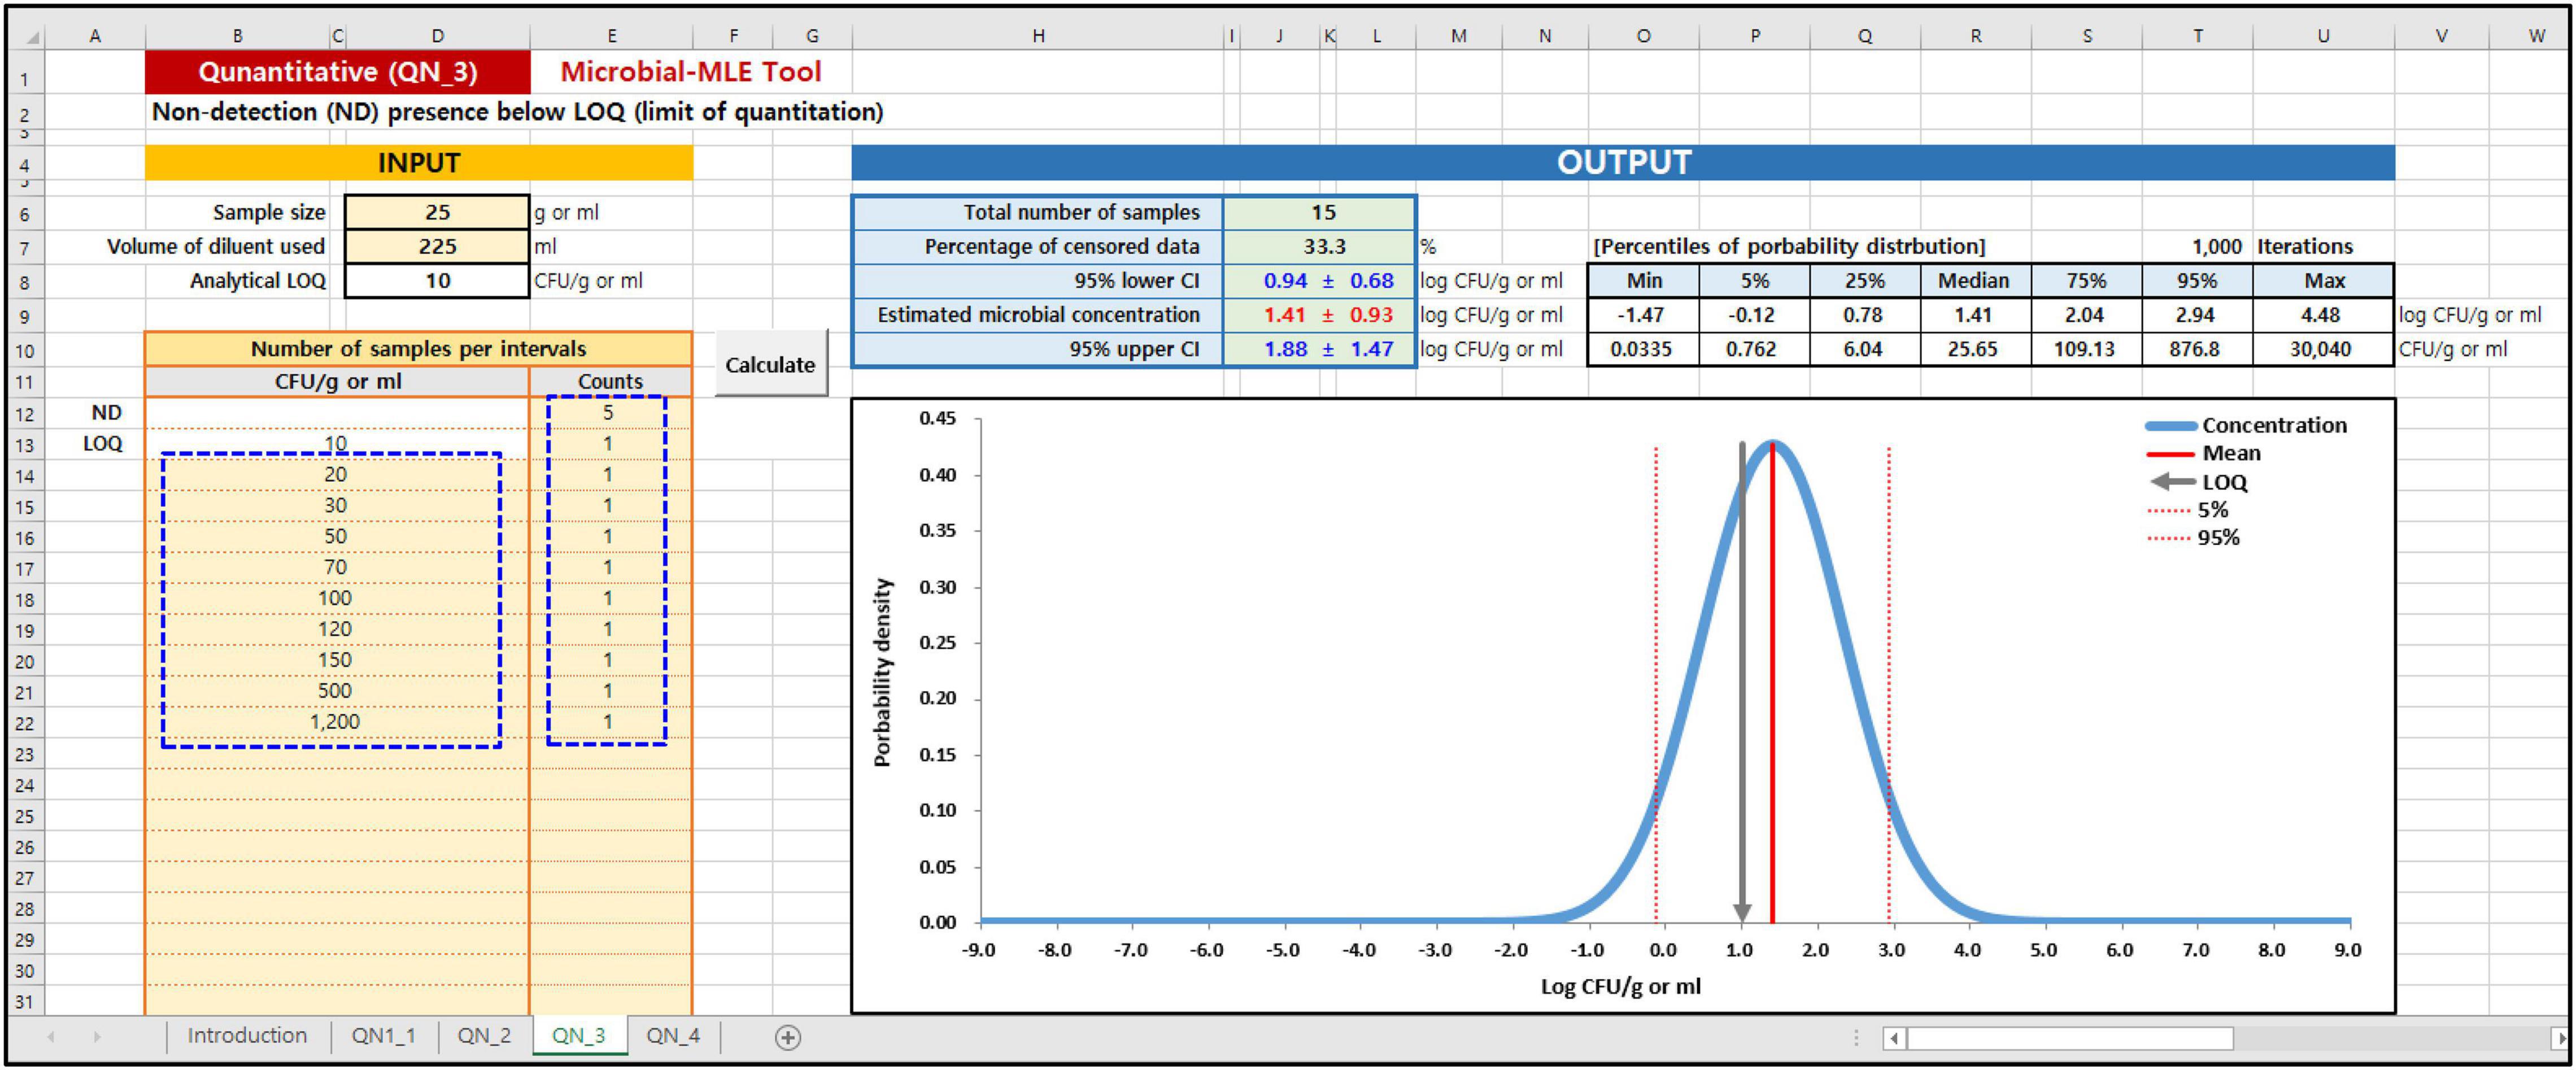The width and height of the screenshot is (2576, 1070).
Task: Click the Log CFU/g or ml axis title
Action: (x=1620, y=987)
